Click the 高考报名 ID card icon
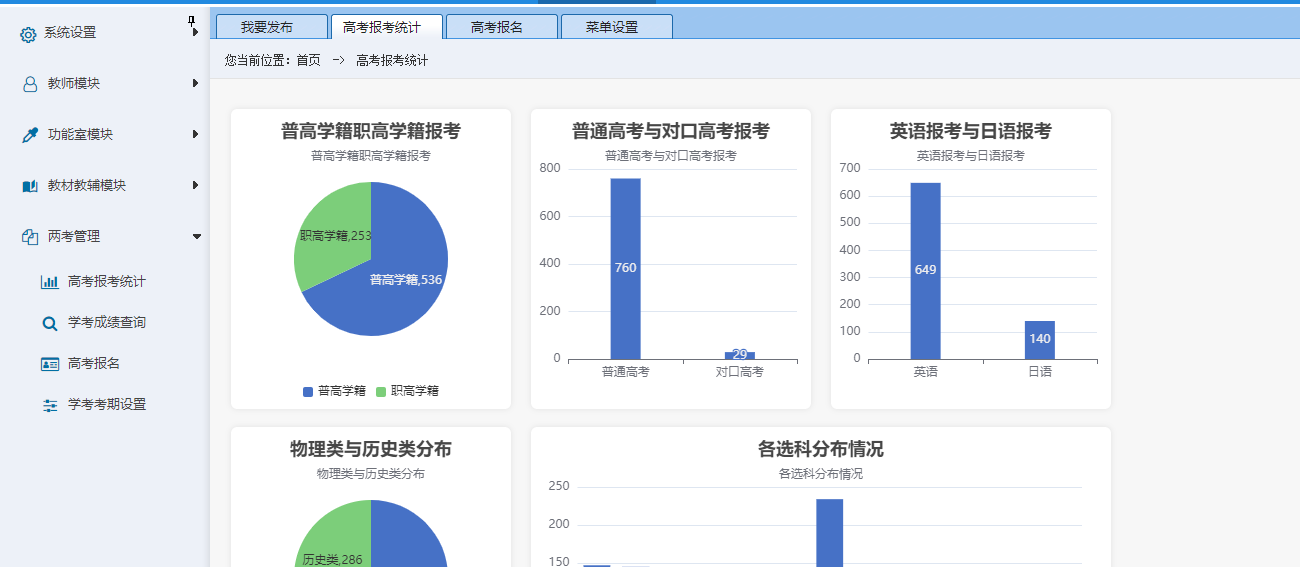Viewport: 1300px width, 567px height. coord(50,364)
